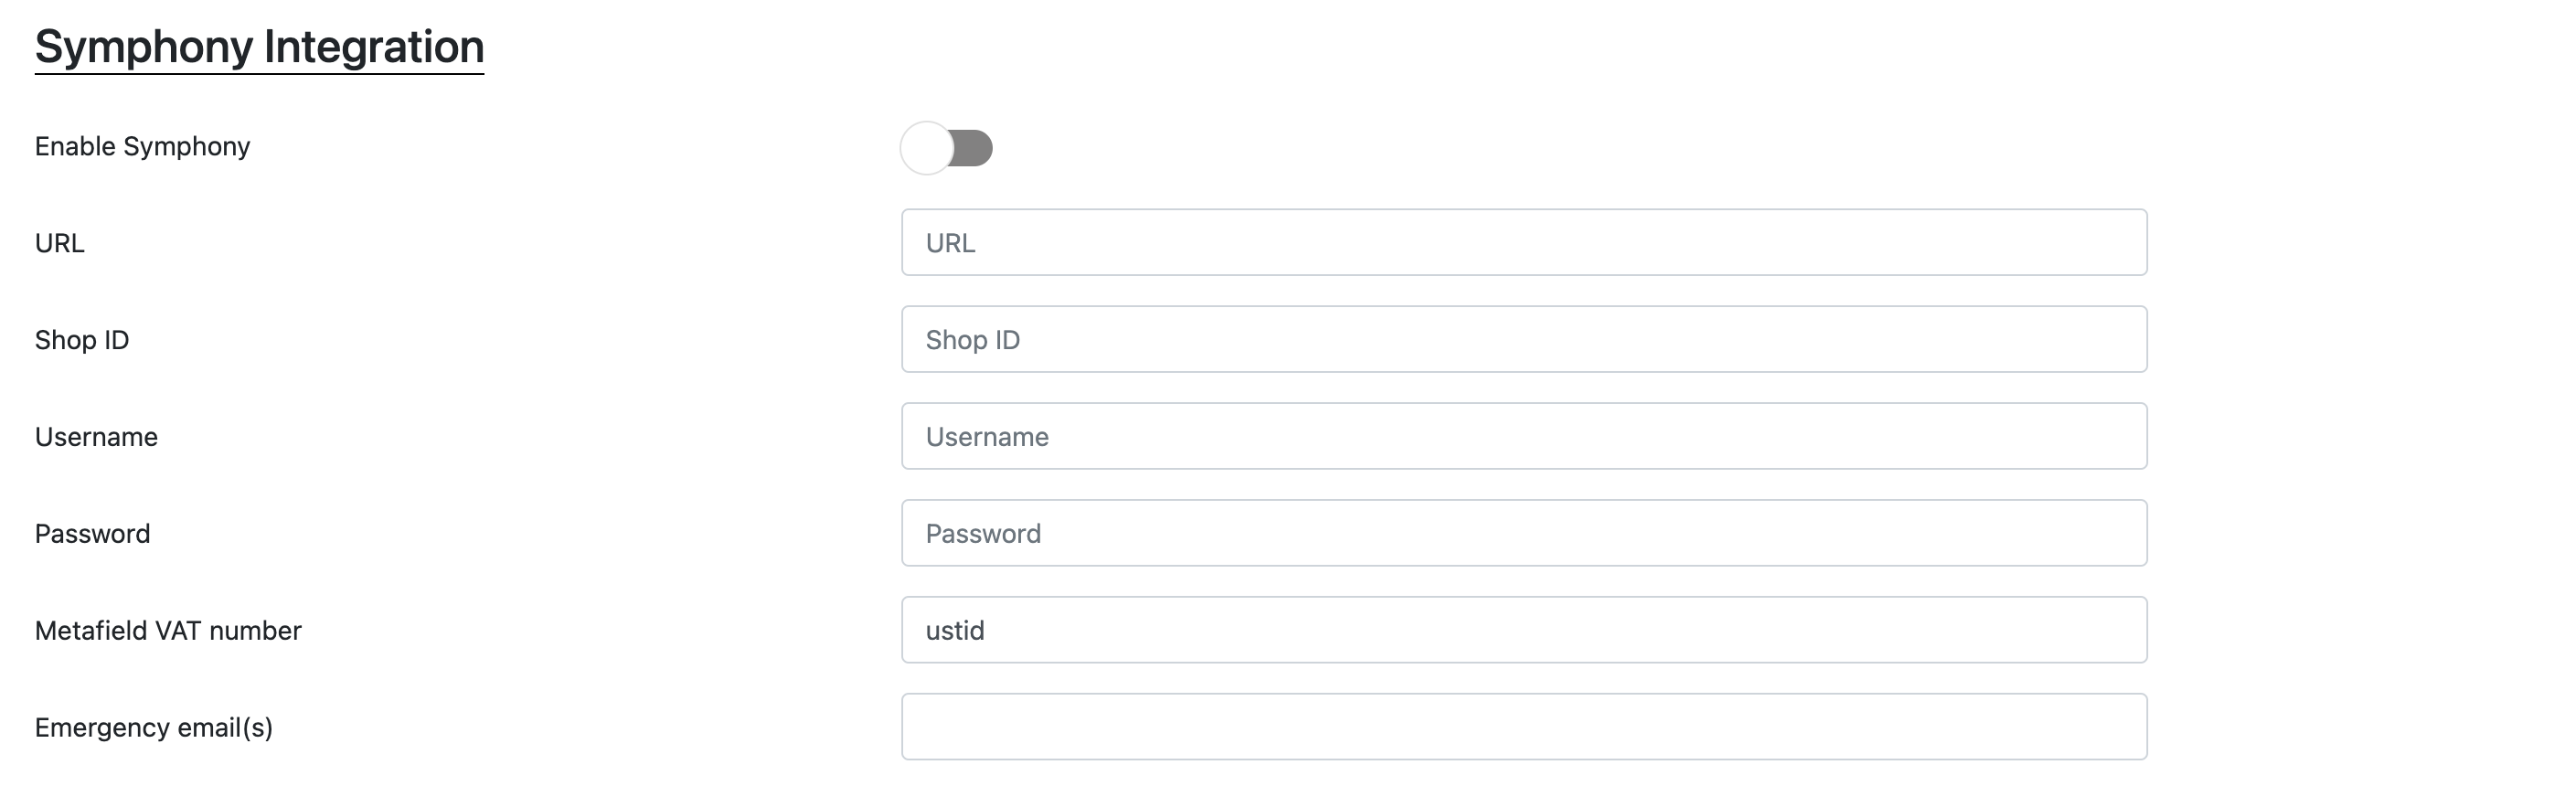Click the Password label
This screenshot has width=2576, height=786.
92,534
